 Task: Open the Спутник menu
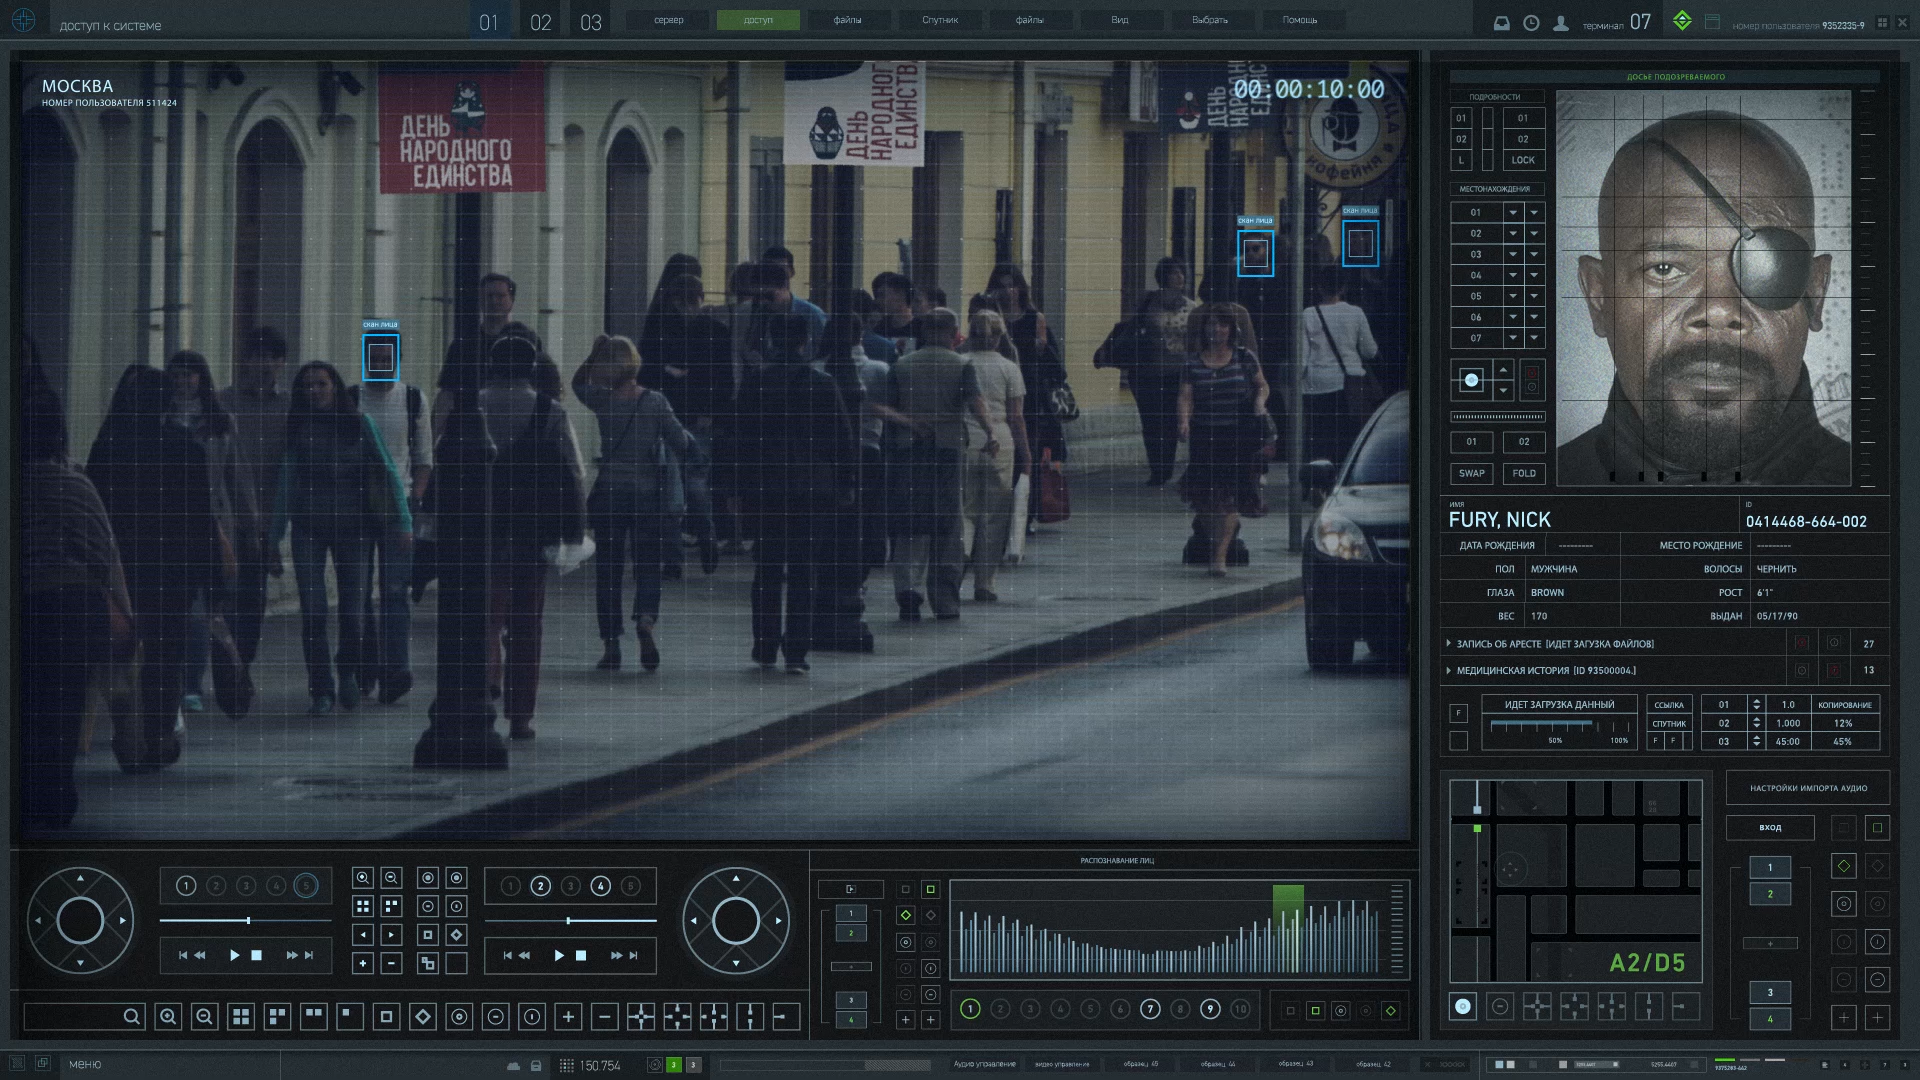click(940, 20)
